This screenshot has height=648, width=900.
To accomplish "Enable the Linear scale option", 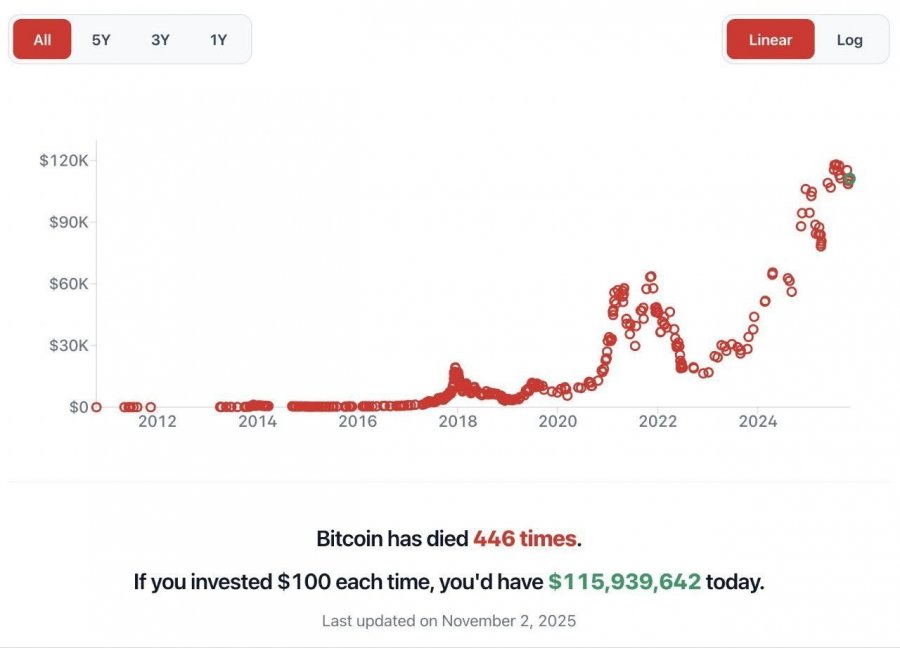I will coord(770,40).
